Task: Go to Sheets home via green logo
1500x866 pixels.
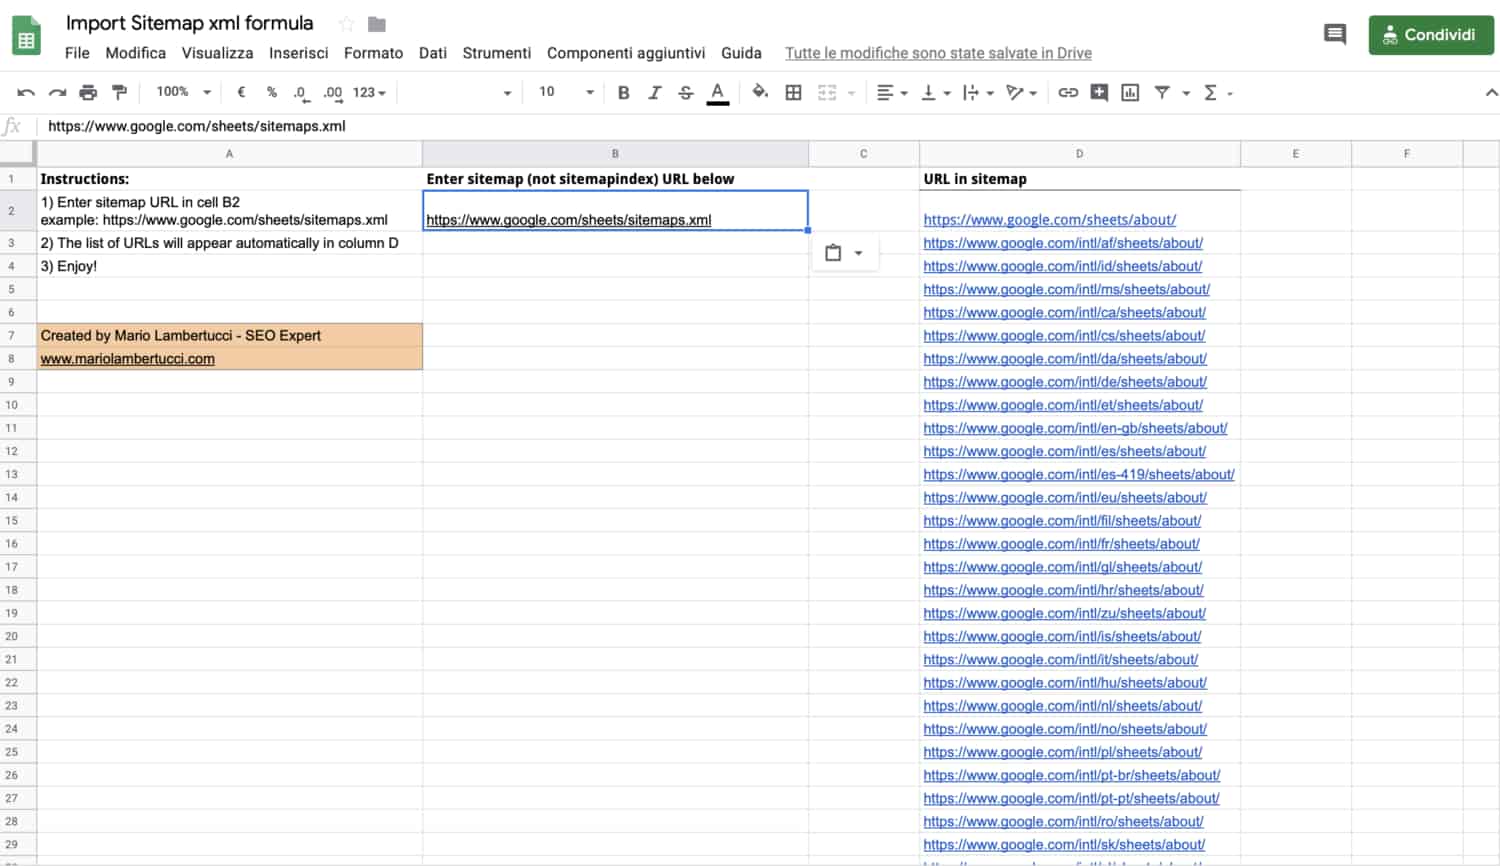Action: [x=26, y=36]
